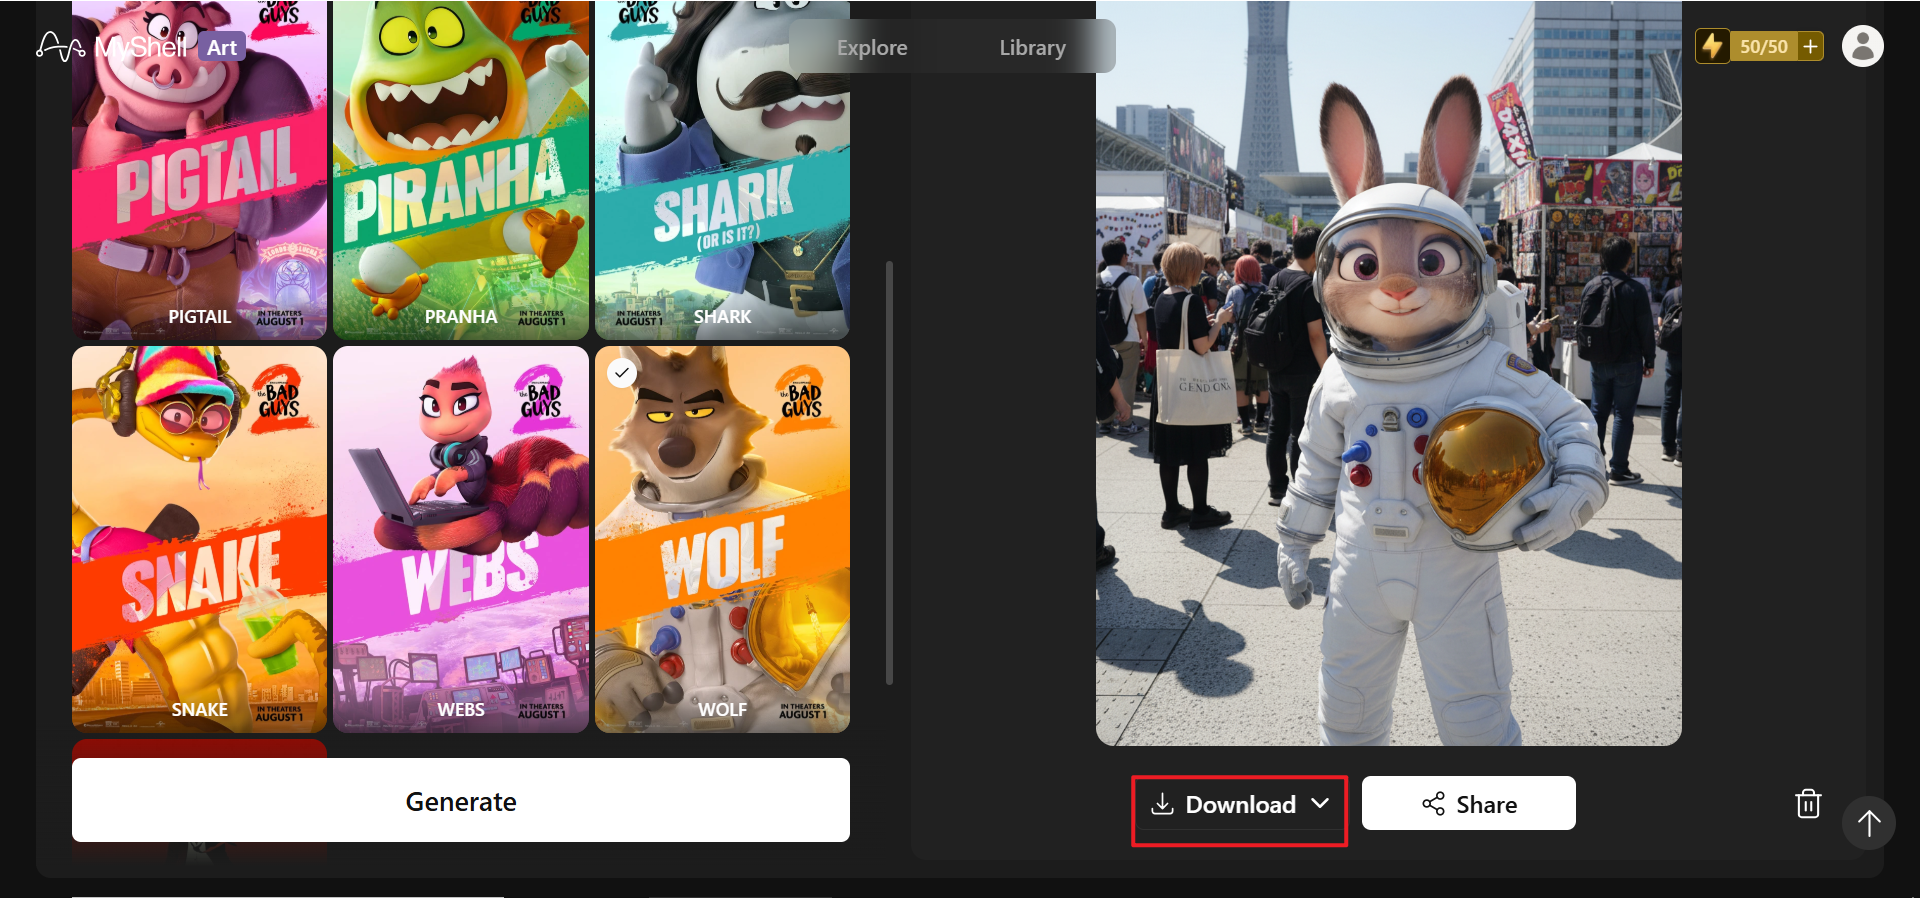Click the Generate button
The width and height of the screenshot is (1920, 898).
tap(461, 800)
